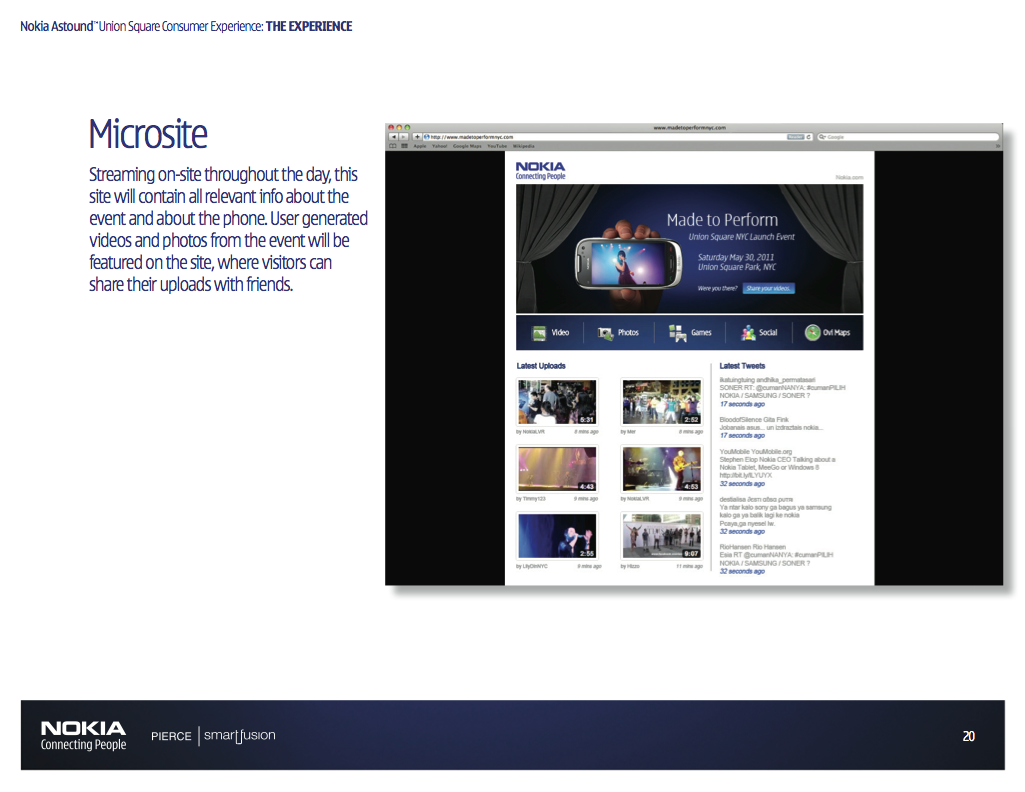The height and width of the screenshot is (792, 1025).
Task: Click the Google Maps bookmark
Action: pyautogui.click(x=467, y=146)
